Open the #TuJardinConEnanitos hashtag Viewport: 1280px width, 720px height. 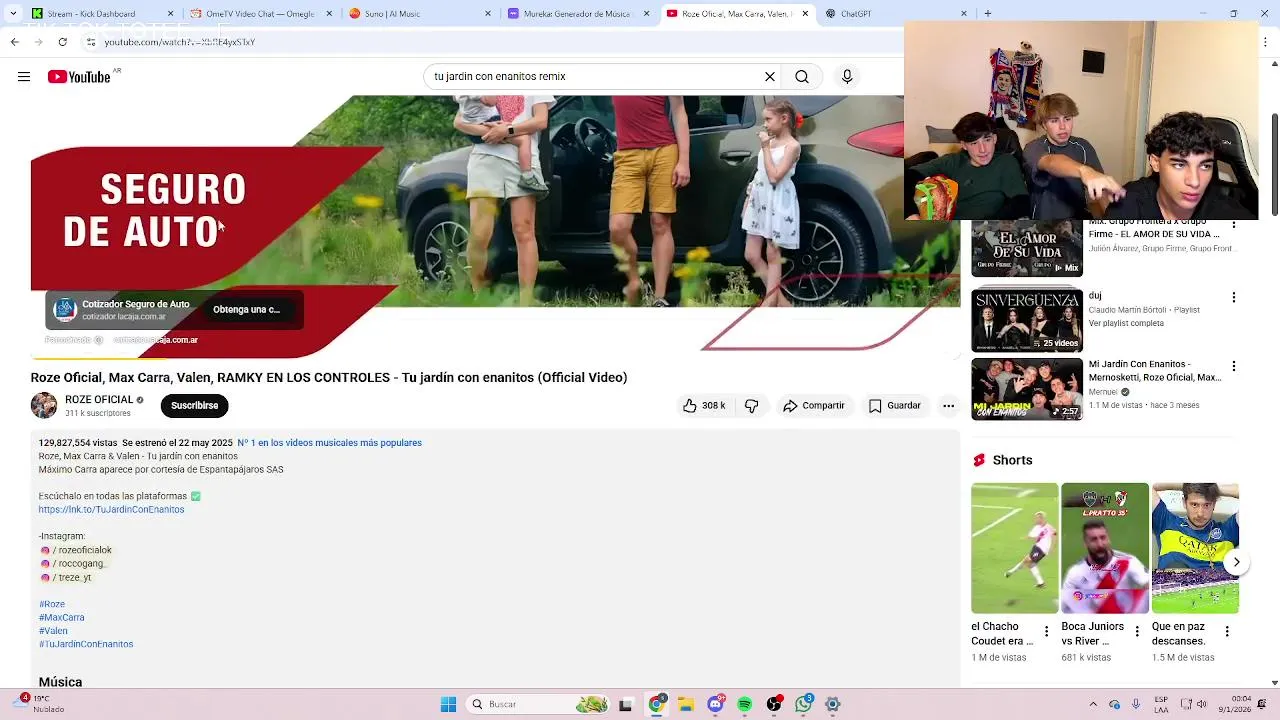click(x=86, y=645)
